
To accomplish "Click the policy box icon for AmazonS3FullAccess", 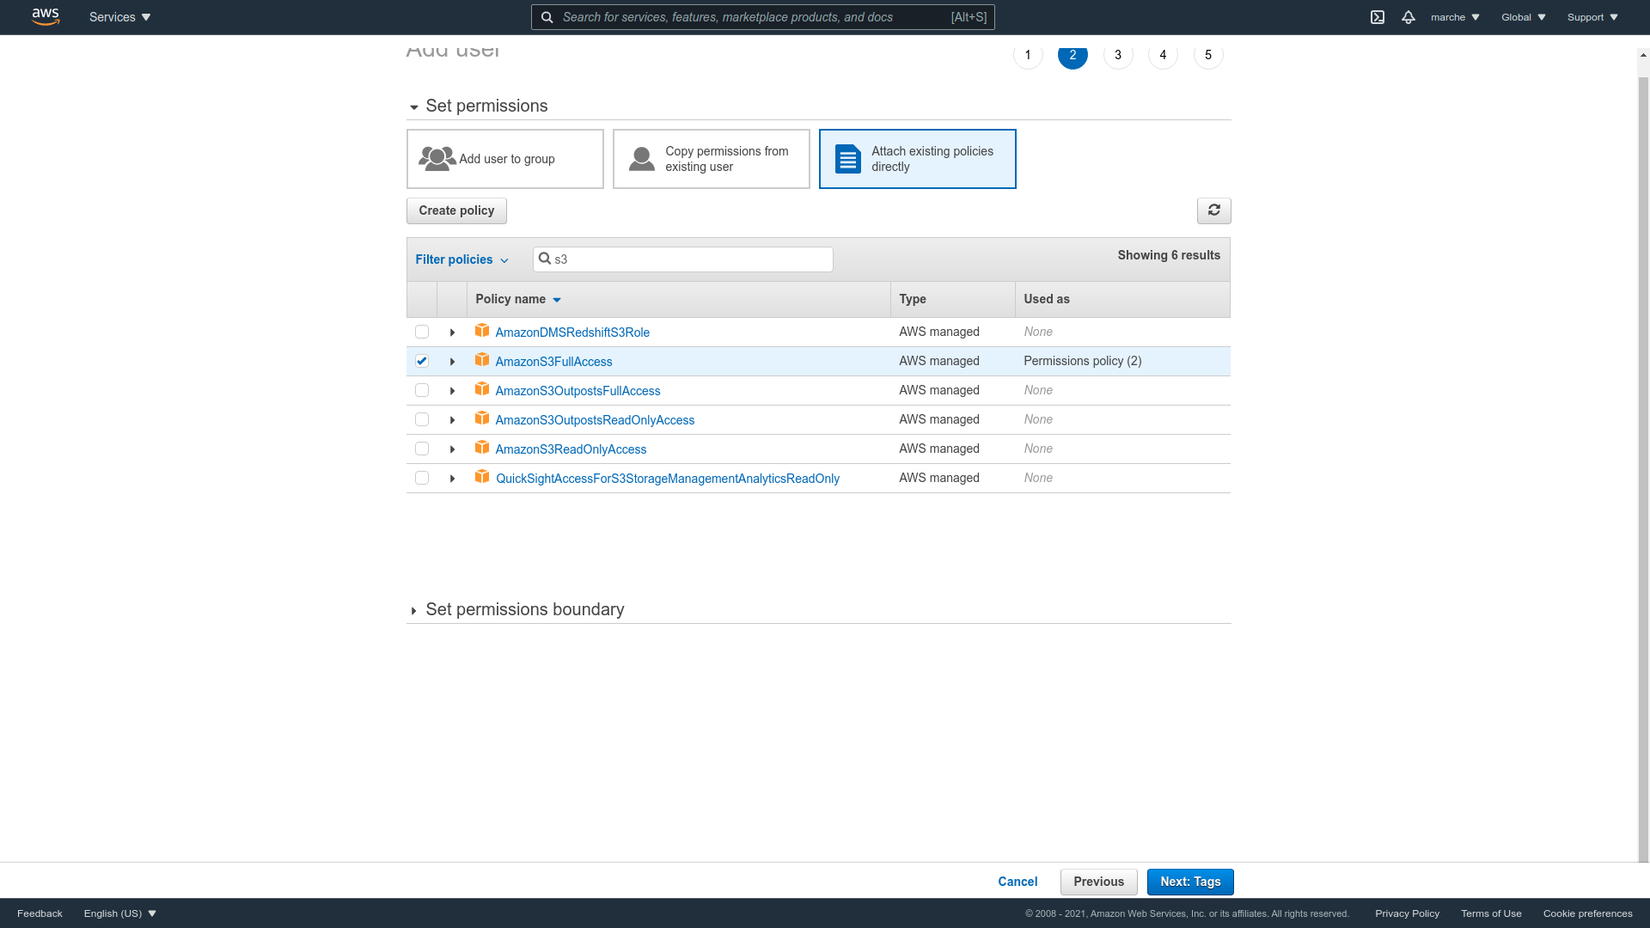I will click(482, 360).
